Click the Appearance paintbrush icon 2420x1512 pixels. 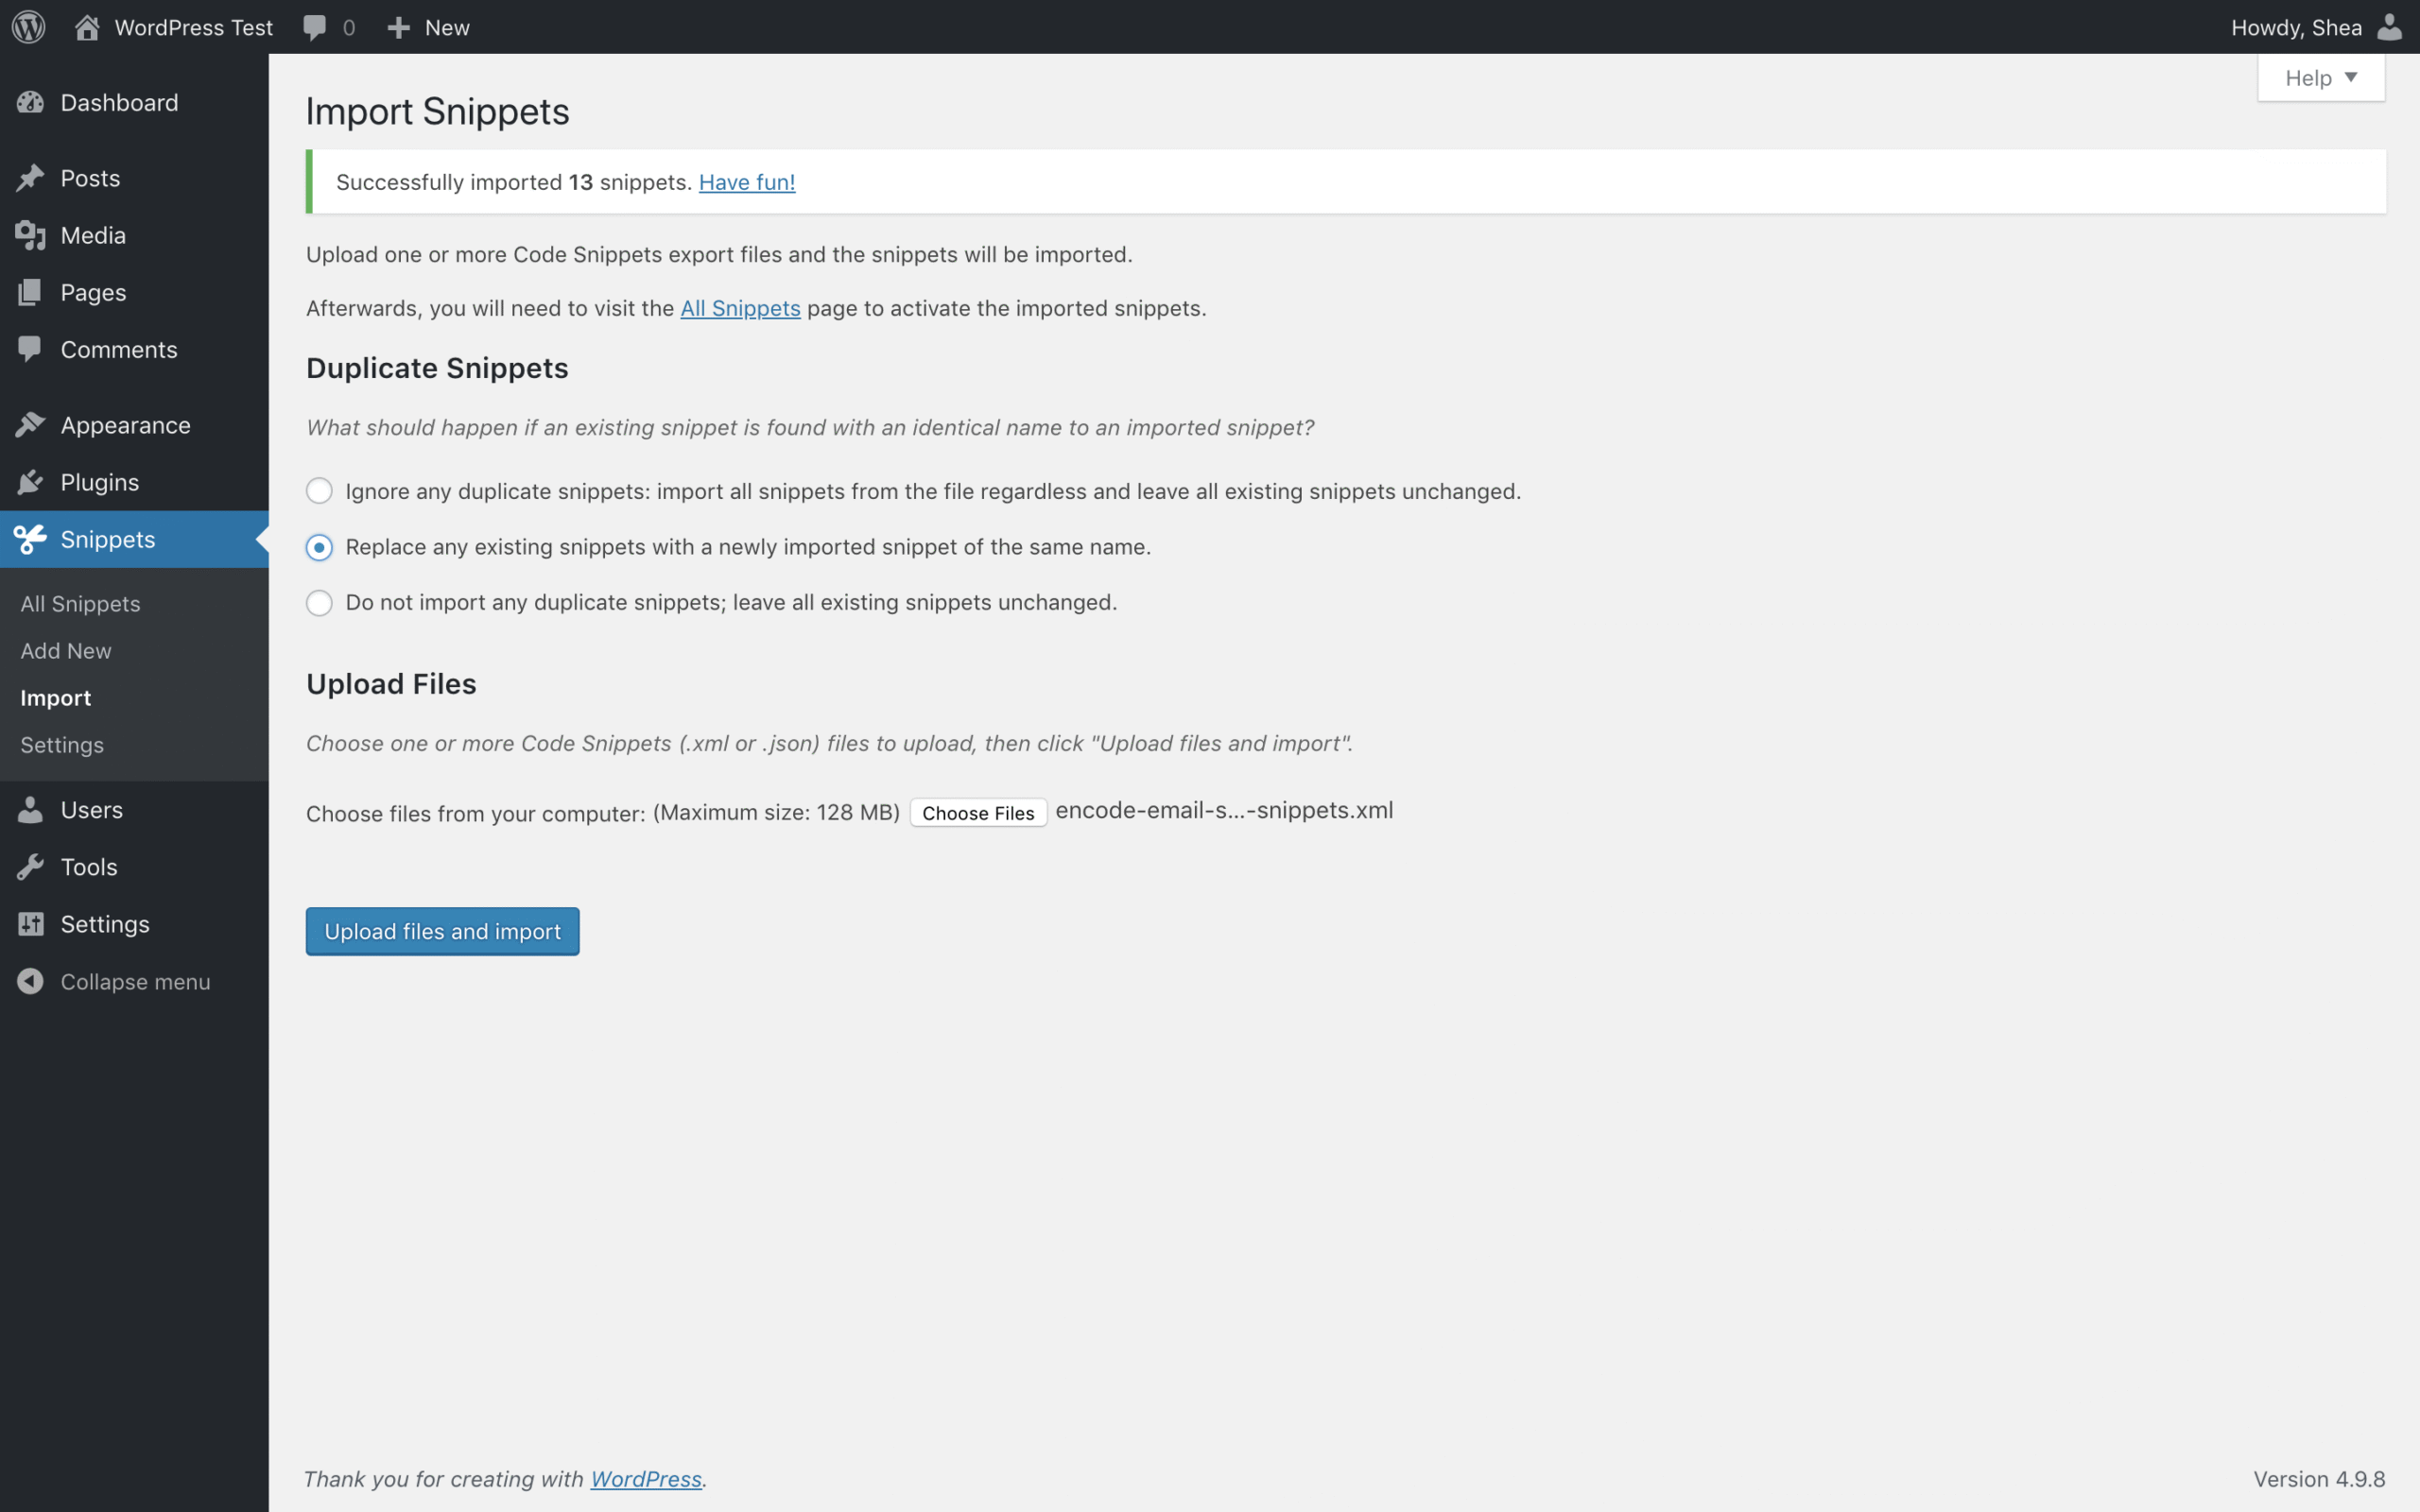coord(30,425)
